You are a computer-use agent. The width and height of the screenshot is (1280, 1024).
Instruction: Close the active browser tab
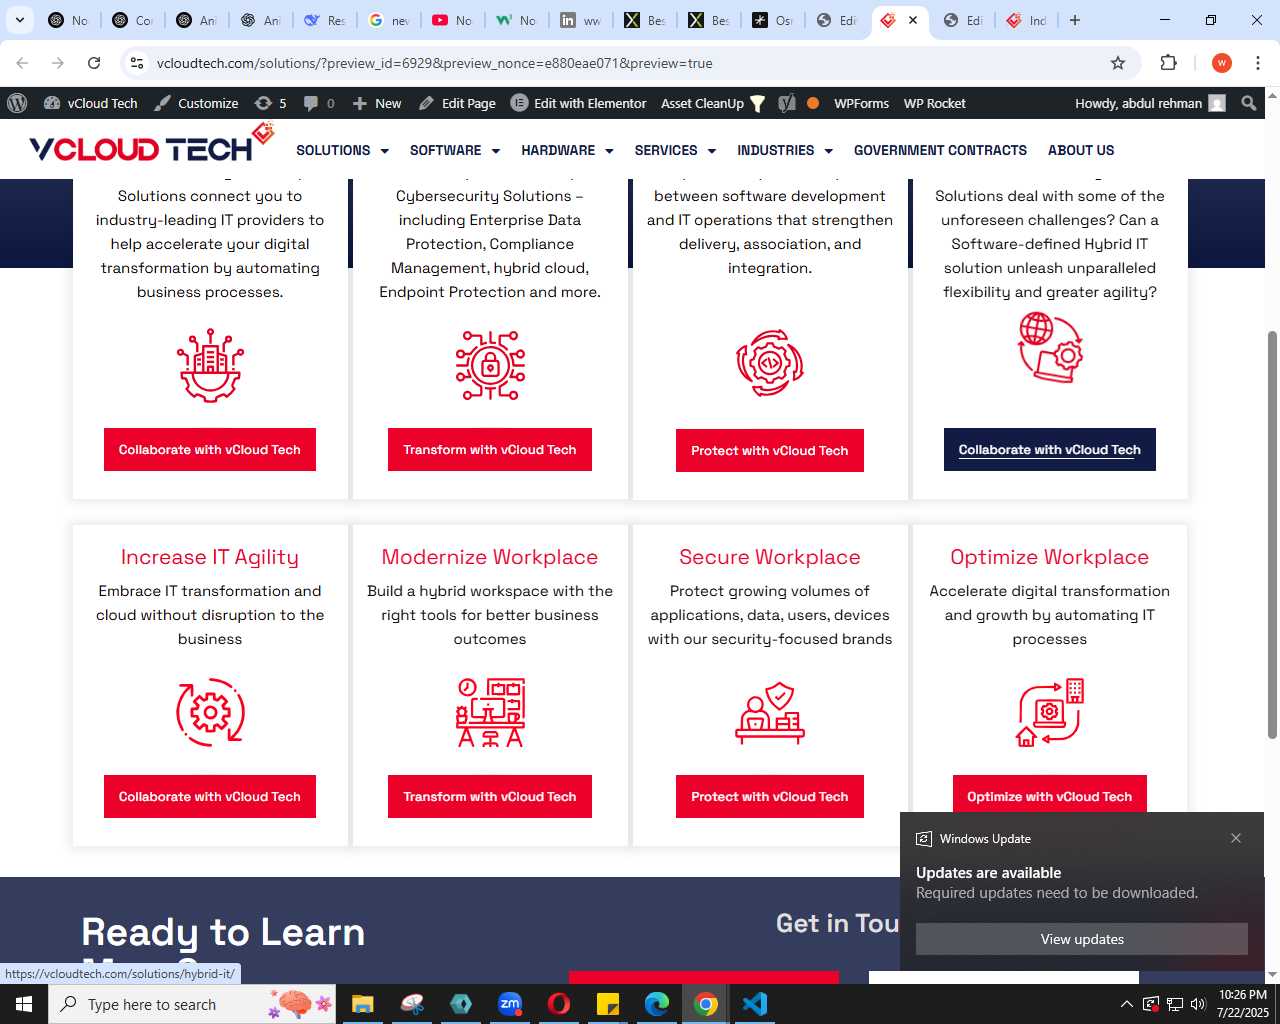pyautogui.click(x=913, y=20)
